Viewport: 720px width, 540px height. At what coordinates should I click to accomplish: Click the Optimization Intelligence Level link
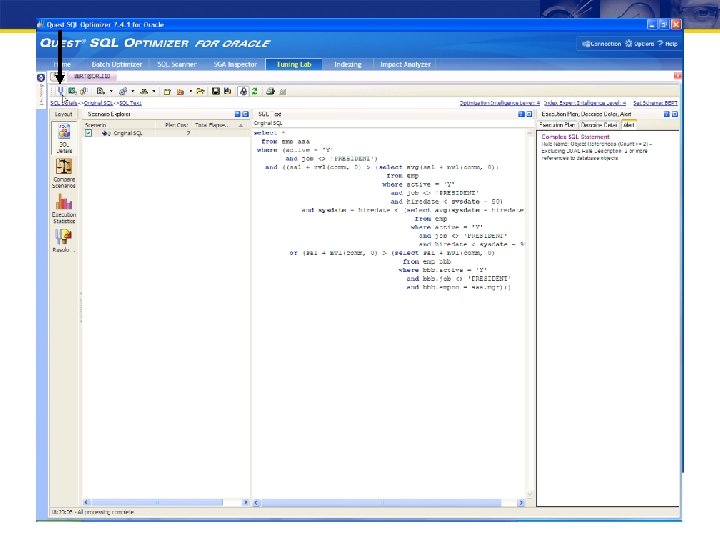[500, 103]
